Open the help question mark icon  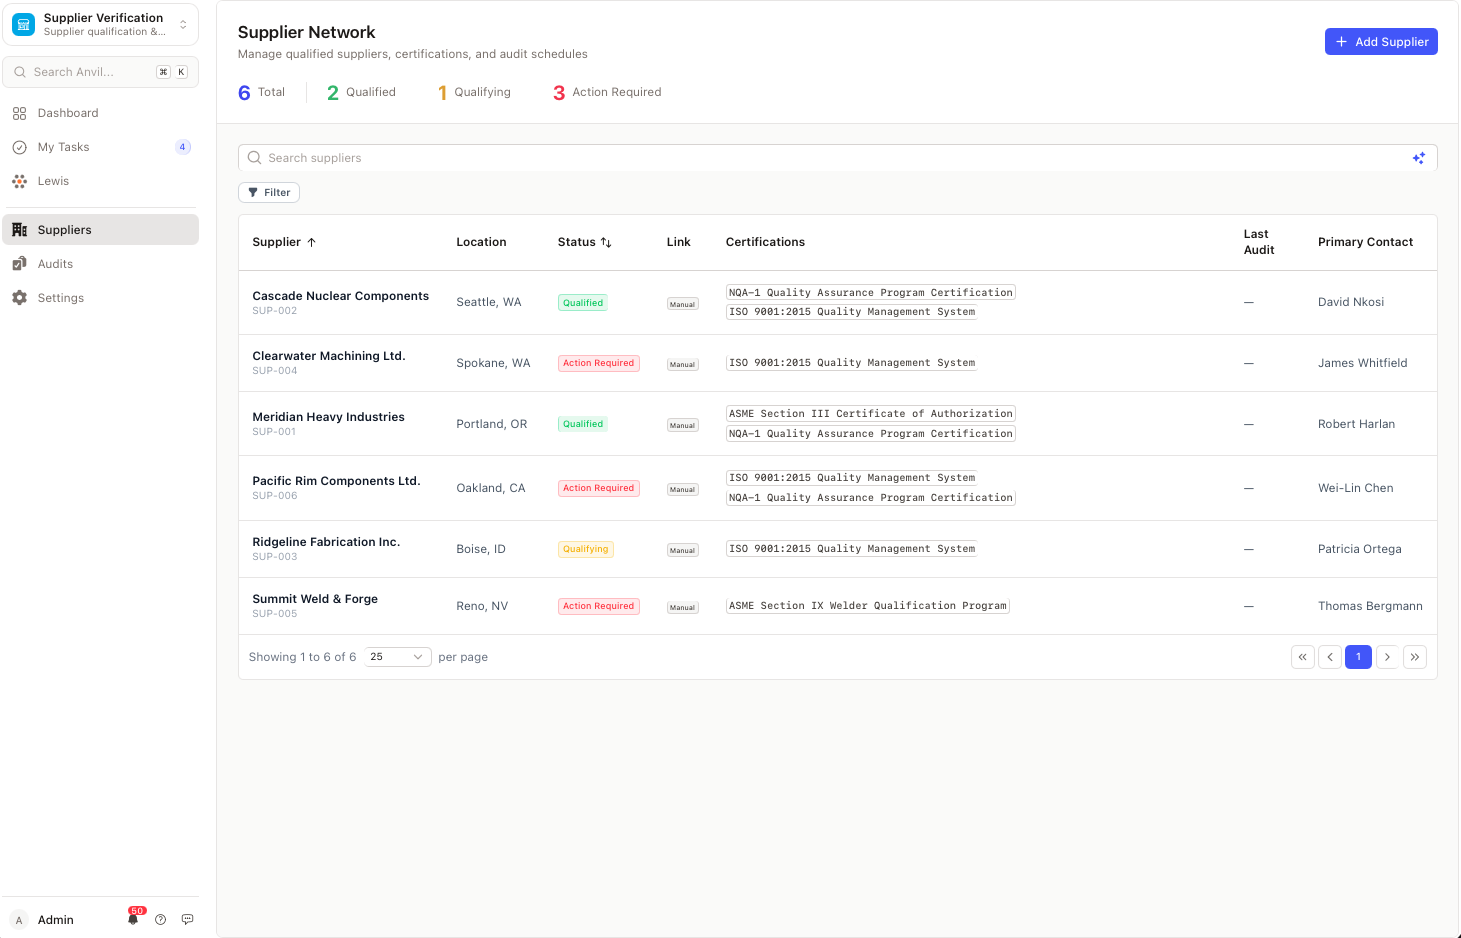click(160, 919)
